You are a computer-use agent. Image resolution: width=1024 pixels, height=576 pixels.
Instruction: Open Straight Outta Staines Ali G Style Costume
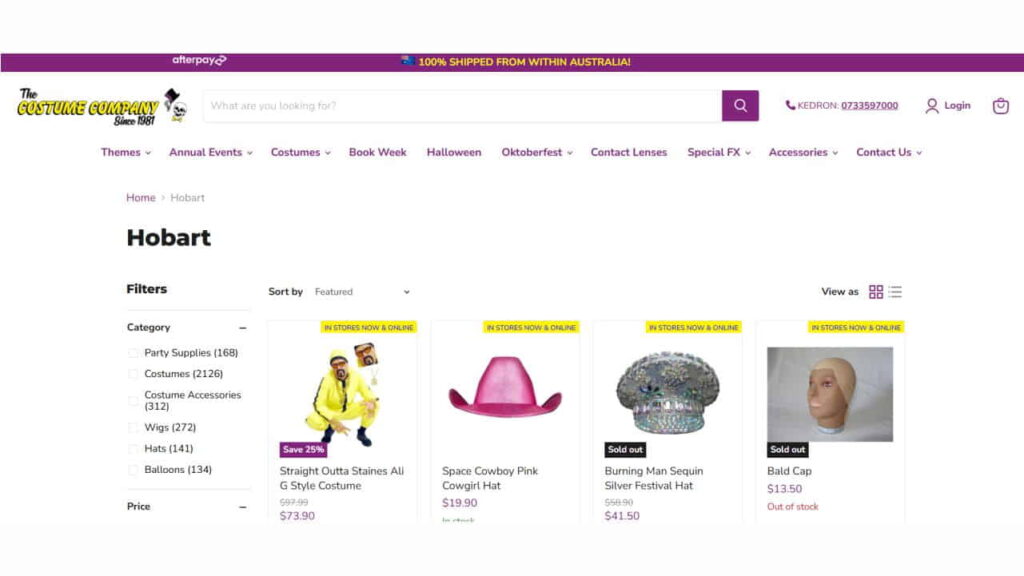tap(342, 478)
